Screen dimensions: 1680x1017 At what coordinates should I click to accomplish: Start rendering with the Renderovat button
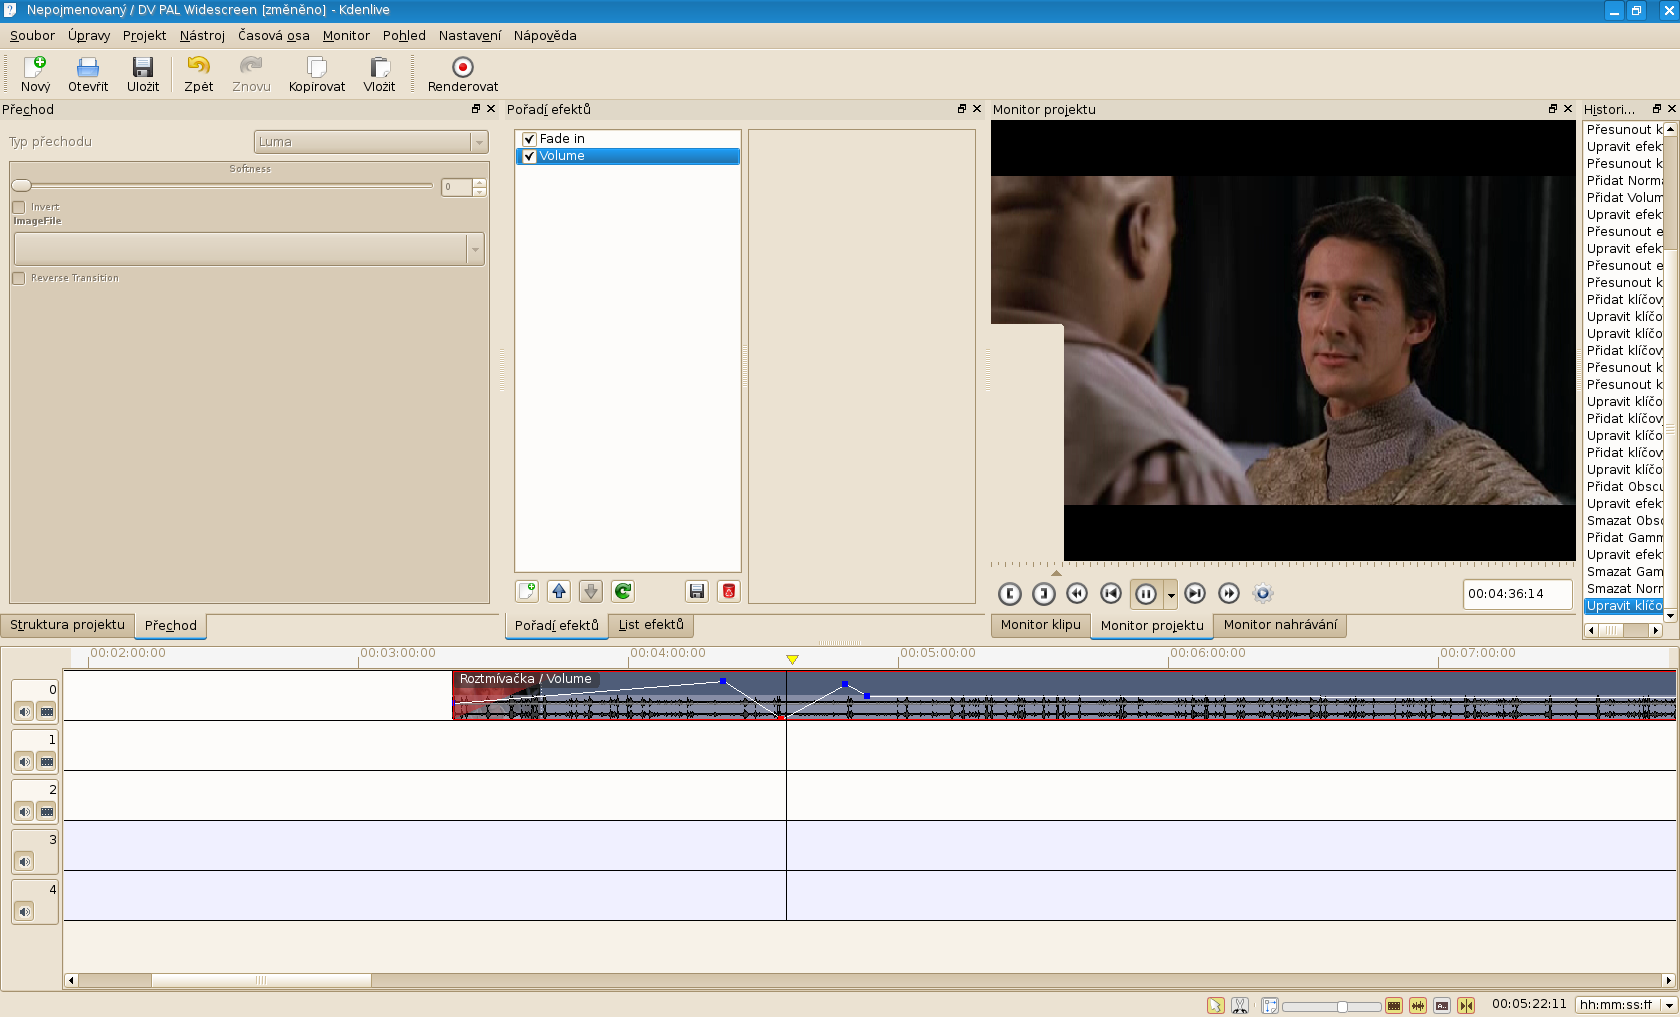(463, 75)
